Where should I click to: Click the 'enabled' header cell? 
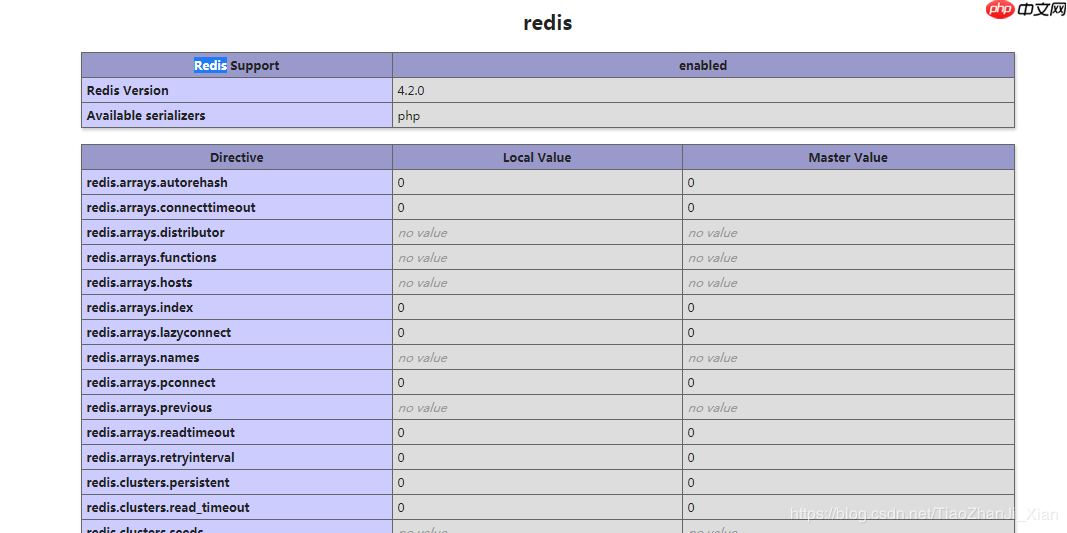[x=703, y=65]
